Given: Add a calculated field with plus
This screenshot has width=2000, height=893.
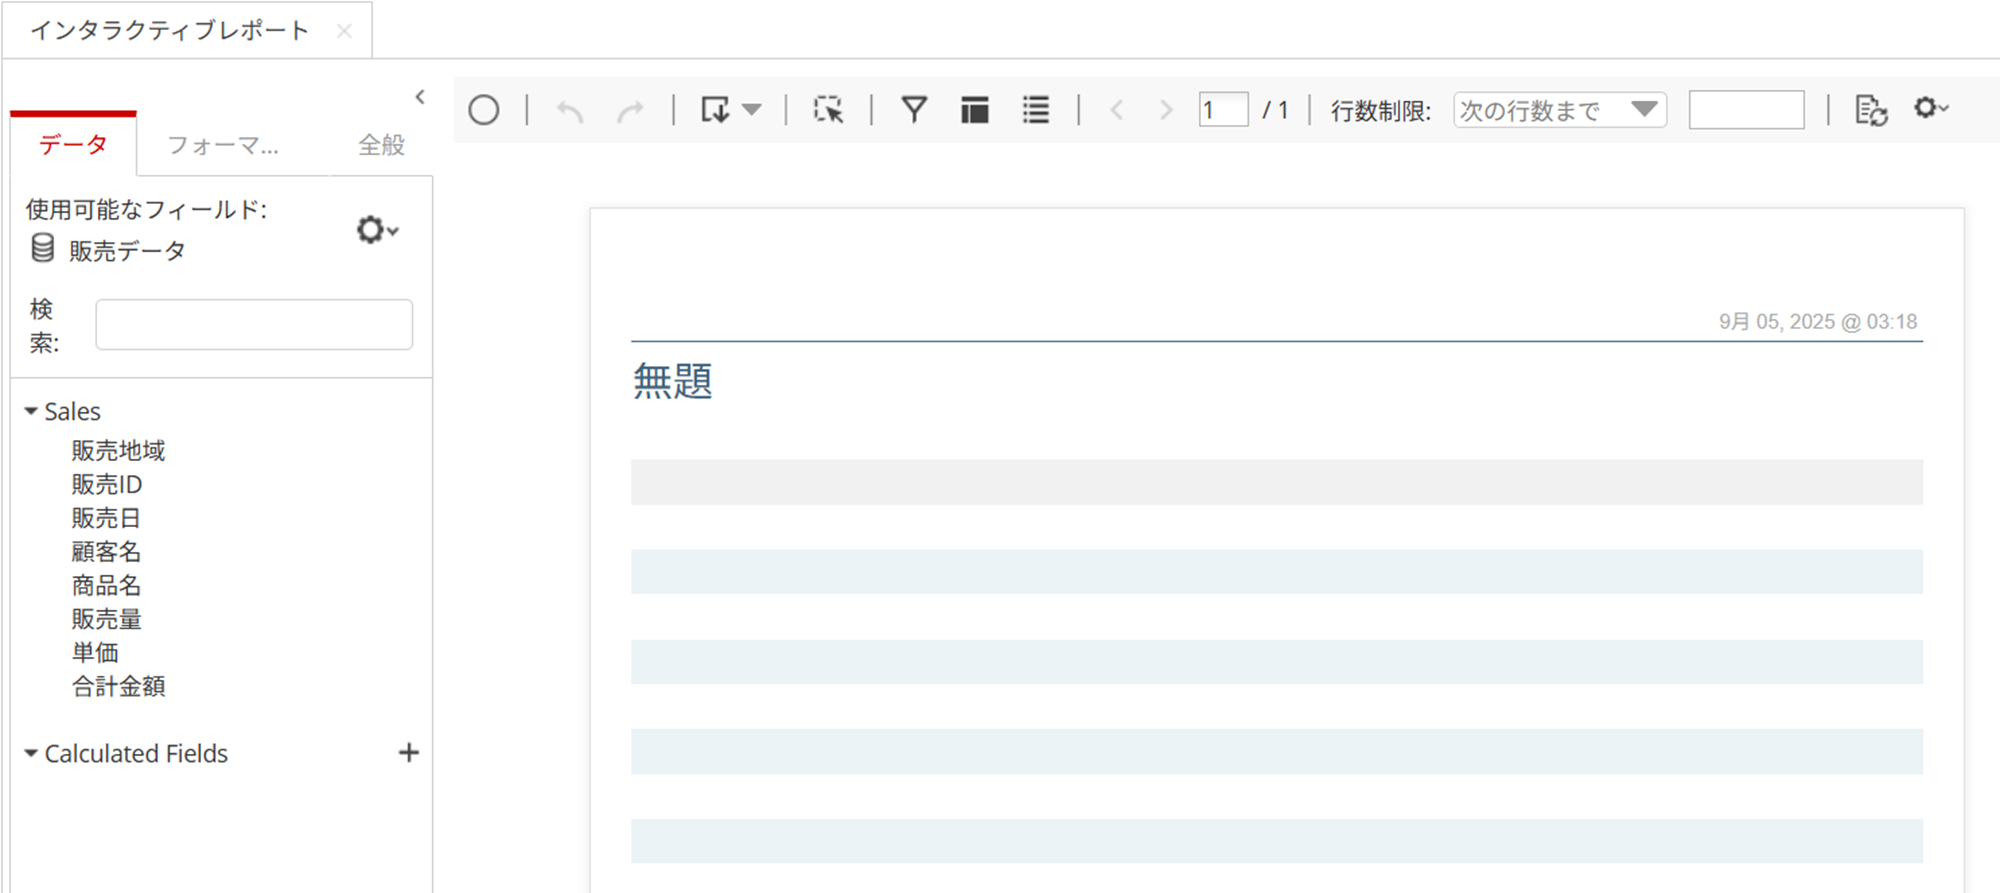Looking at the screenshot, I should 409,753.
